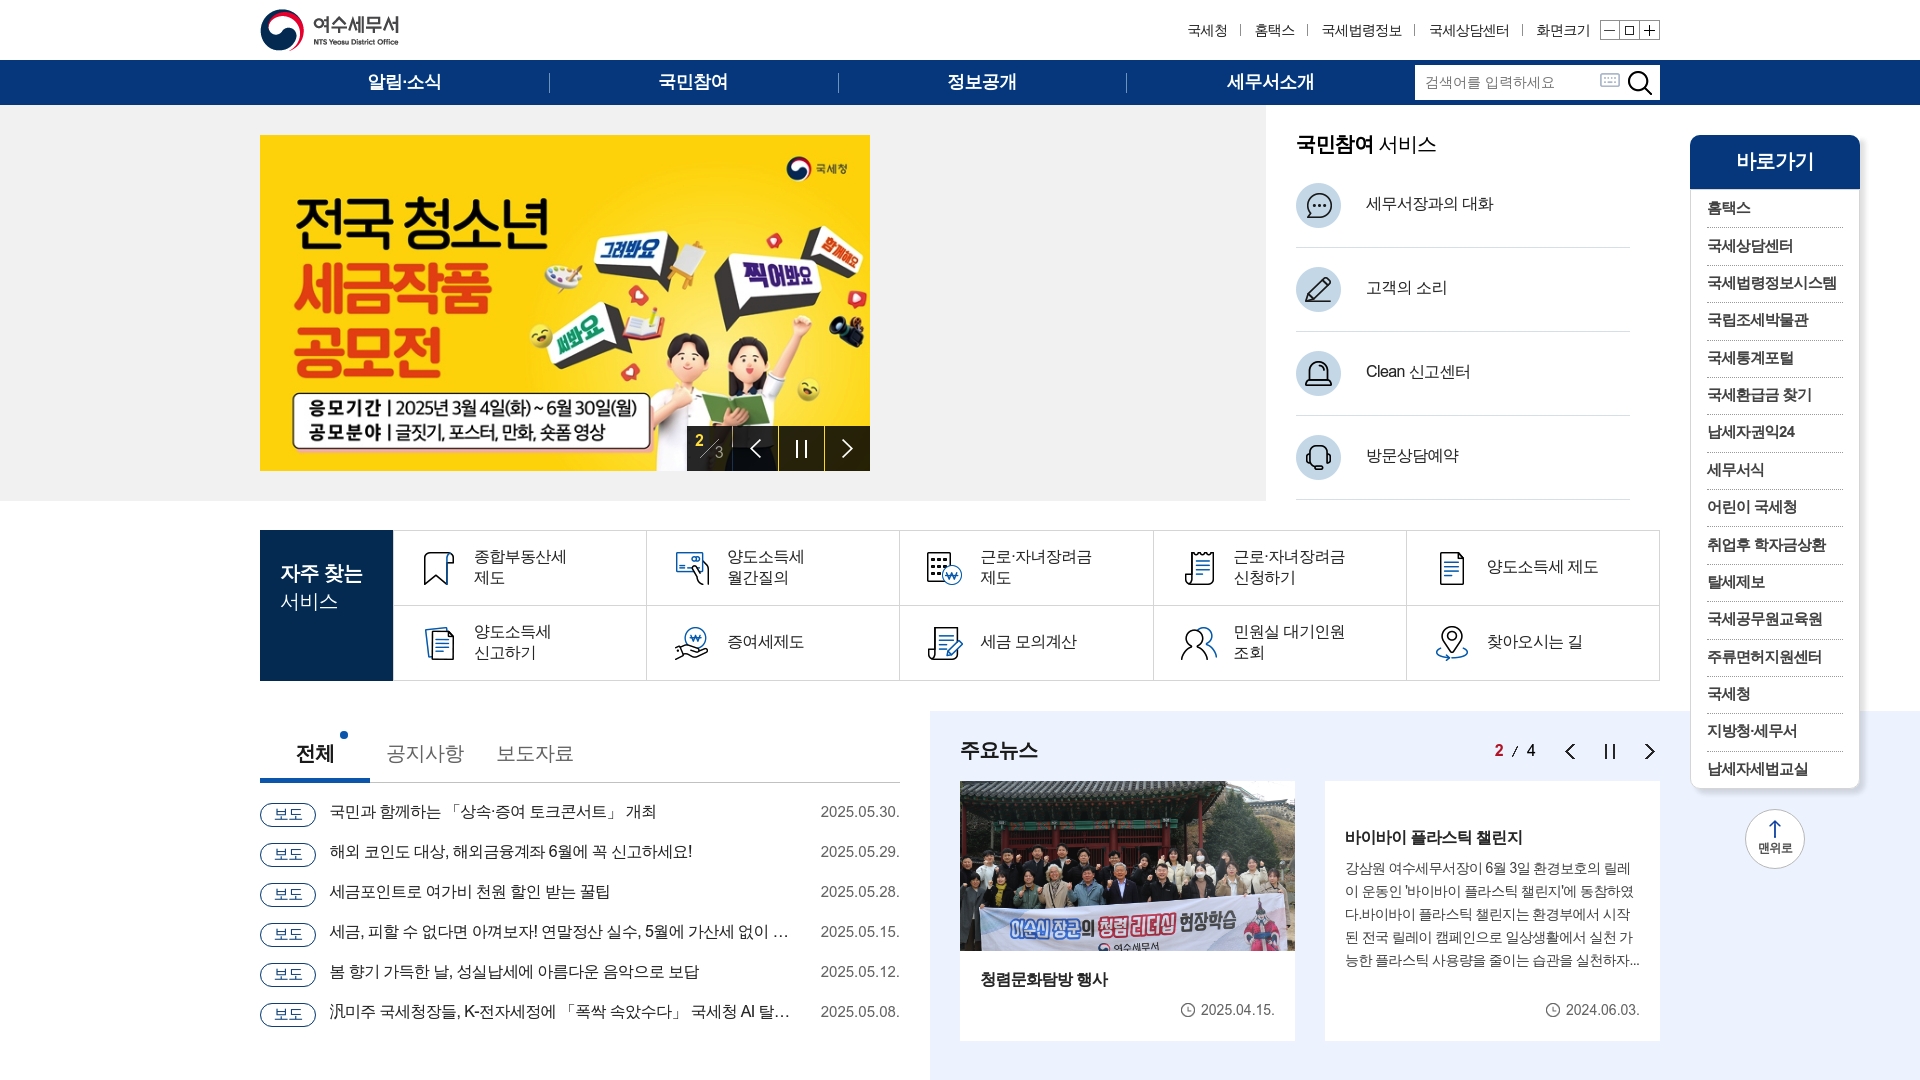Screen dimensions: 1920x1080
Task: Click the 세금 모의계산 icon
Action: (x=944, y=643)
